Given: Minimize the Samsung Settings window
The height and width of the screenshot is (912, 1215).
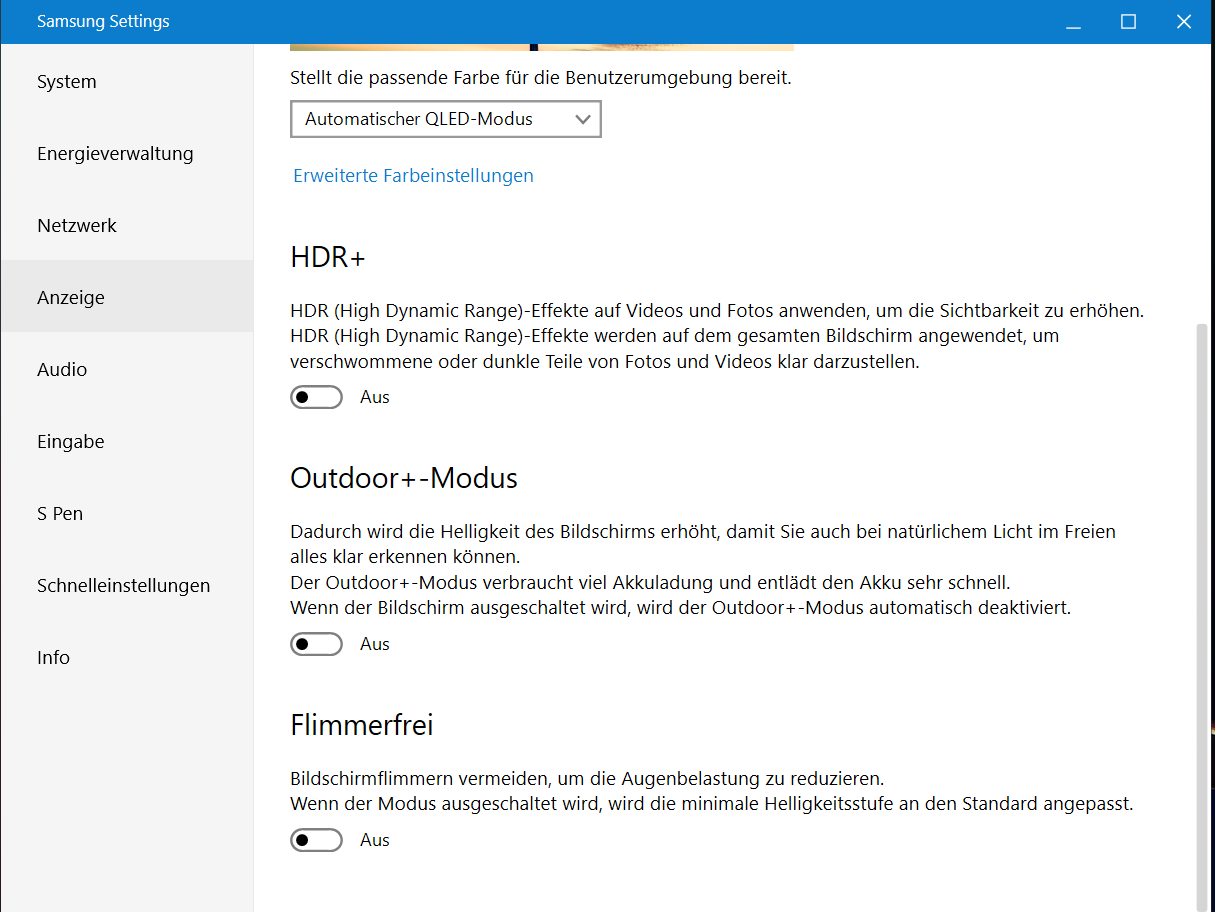Looking at the screenshot, I should tap(1072, 22).
